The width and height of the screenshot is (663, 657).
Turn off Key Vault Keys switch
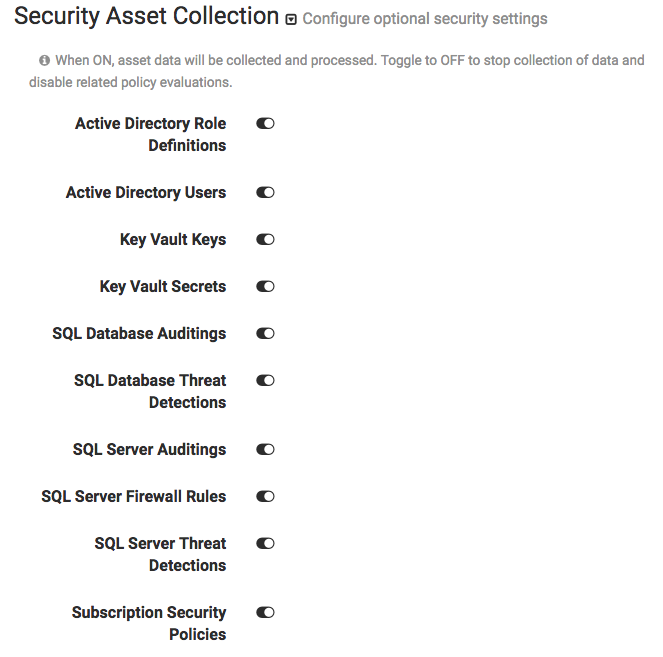pos(265,240)
